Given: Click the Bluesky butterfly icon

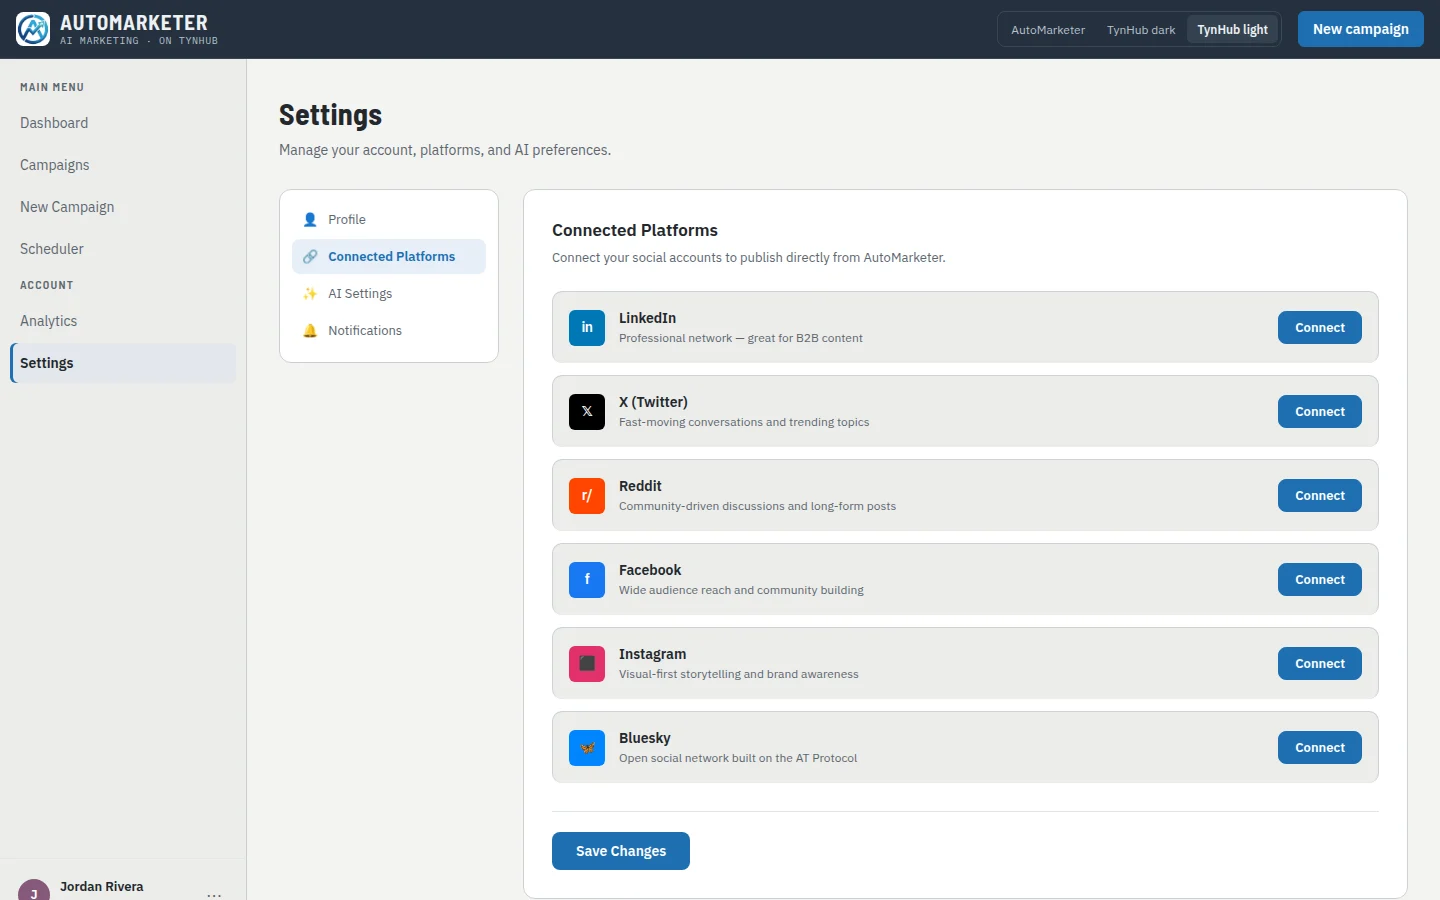Looking at the screenshot, I should click(587, 747).
